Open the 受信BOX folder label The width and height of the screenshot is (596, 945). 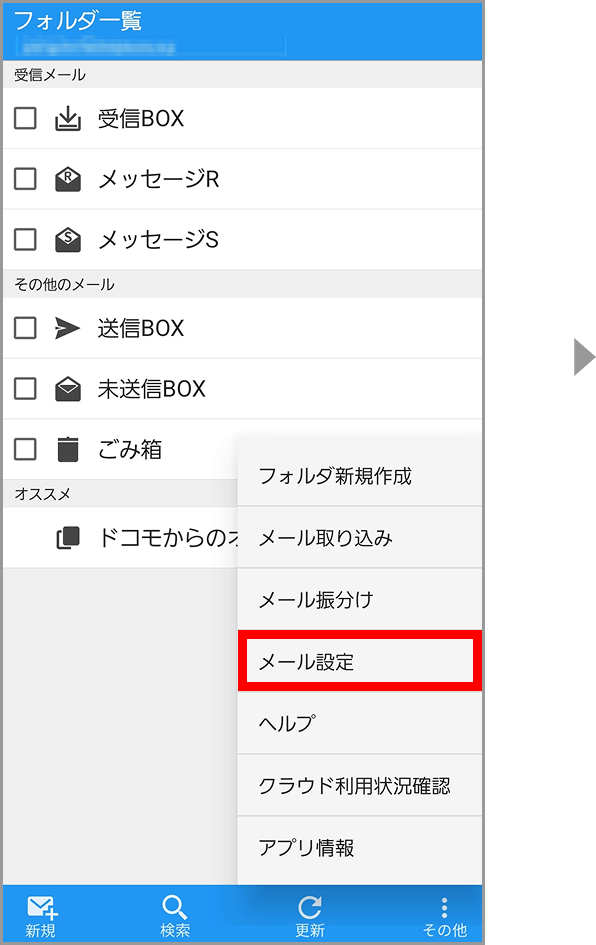coord(141,118)
